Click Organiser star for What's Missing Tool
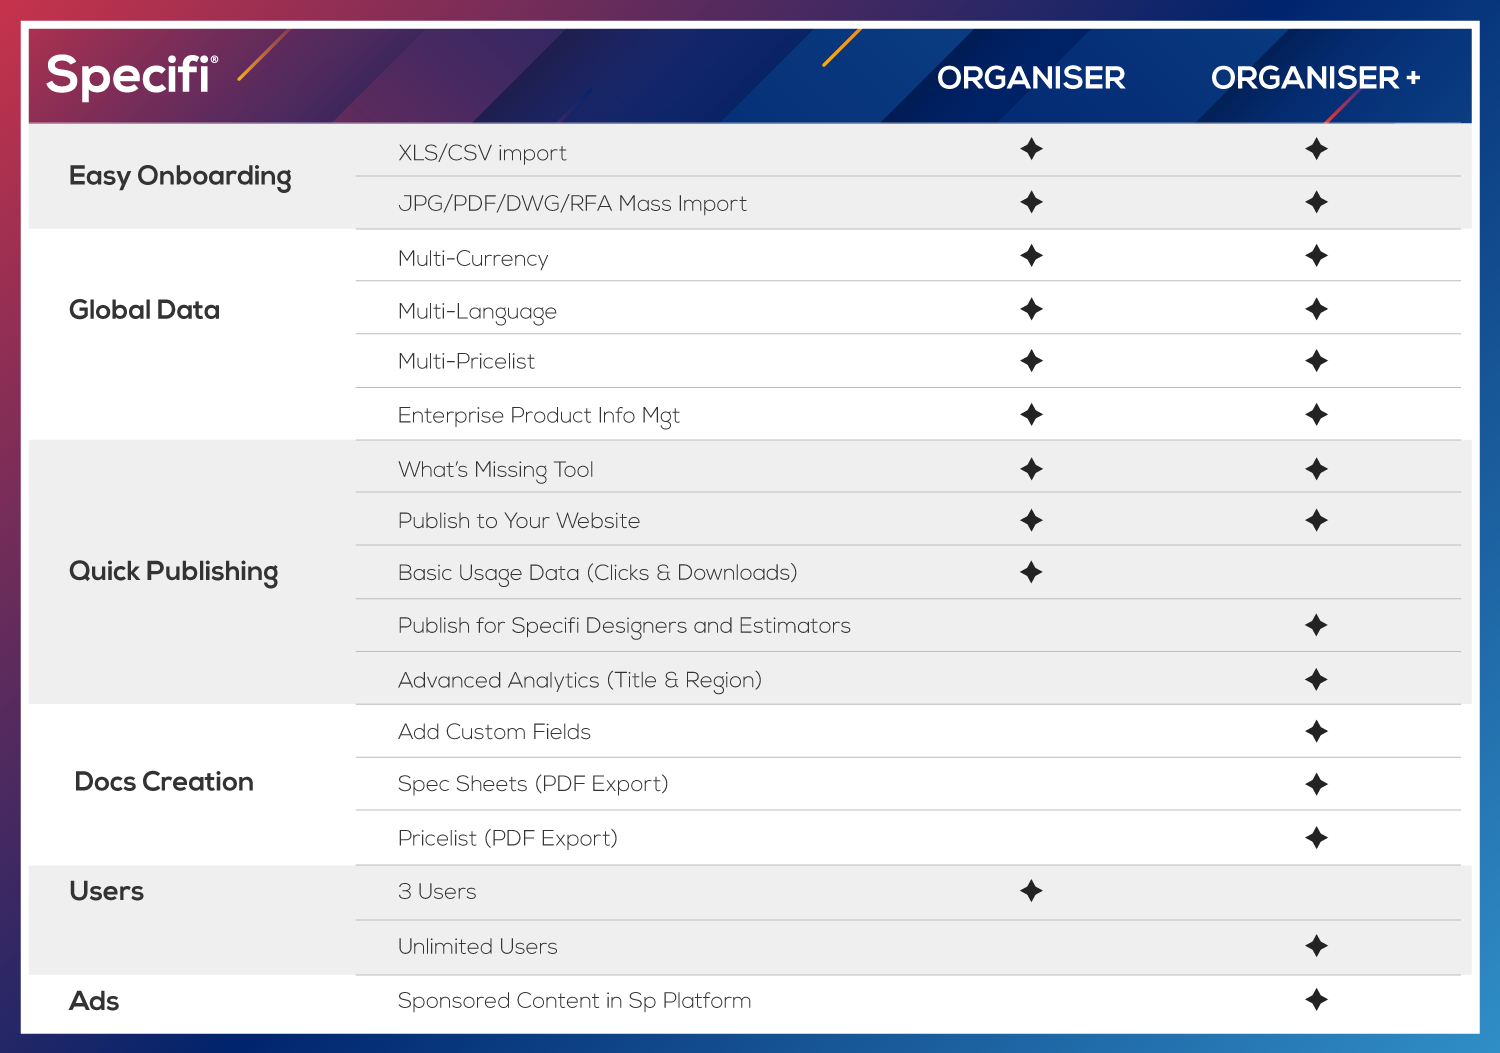Viewport: 1500px width, 1053px height. tap(1031, 469)
